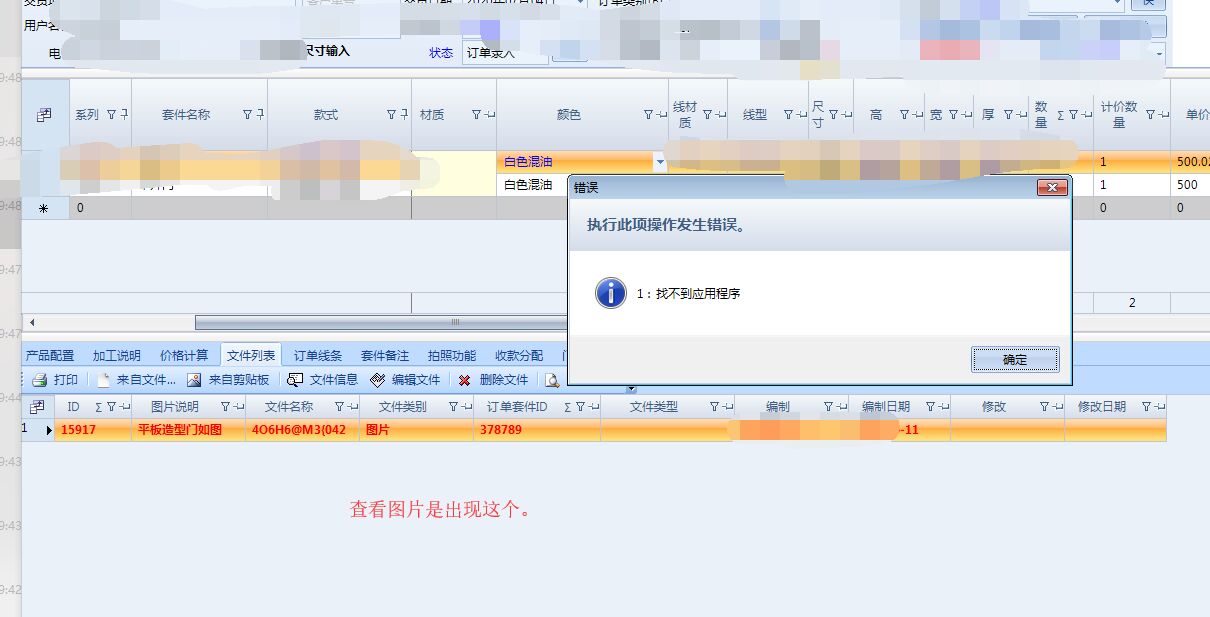Screen dimensions: 1210x617
Task: Expand the 白色混油 color dropdown
Action: pyautogui.click(x=659, y=162)
